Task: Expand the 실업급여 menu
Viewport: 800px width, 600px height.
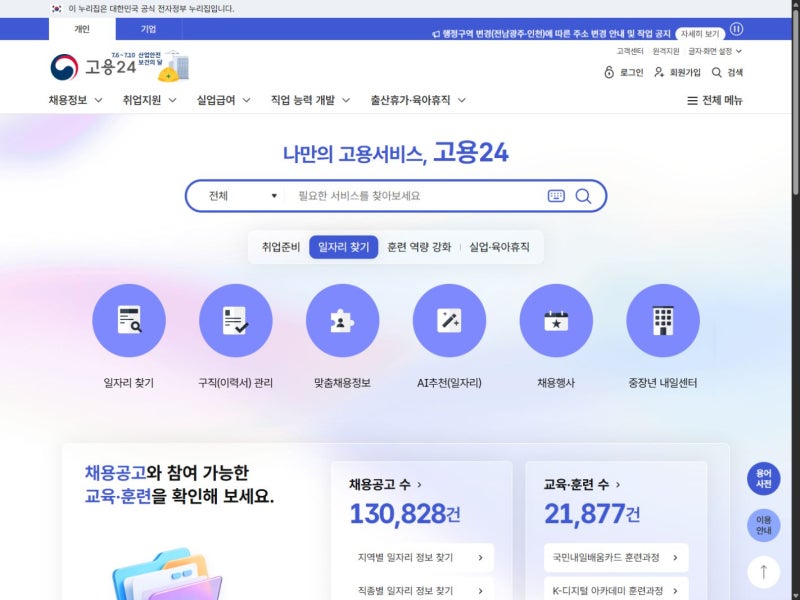Action: pyautogui.click(x=223, y=101)
